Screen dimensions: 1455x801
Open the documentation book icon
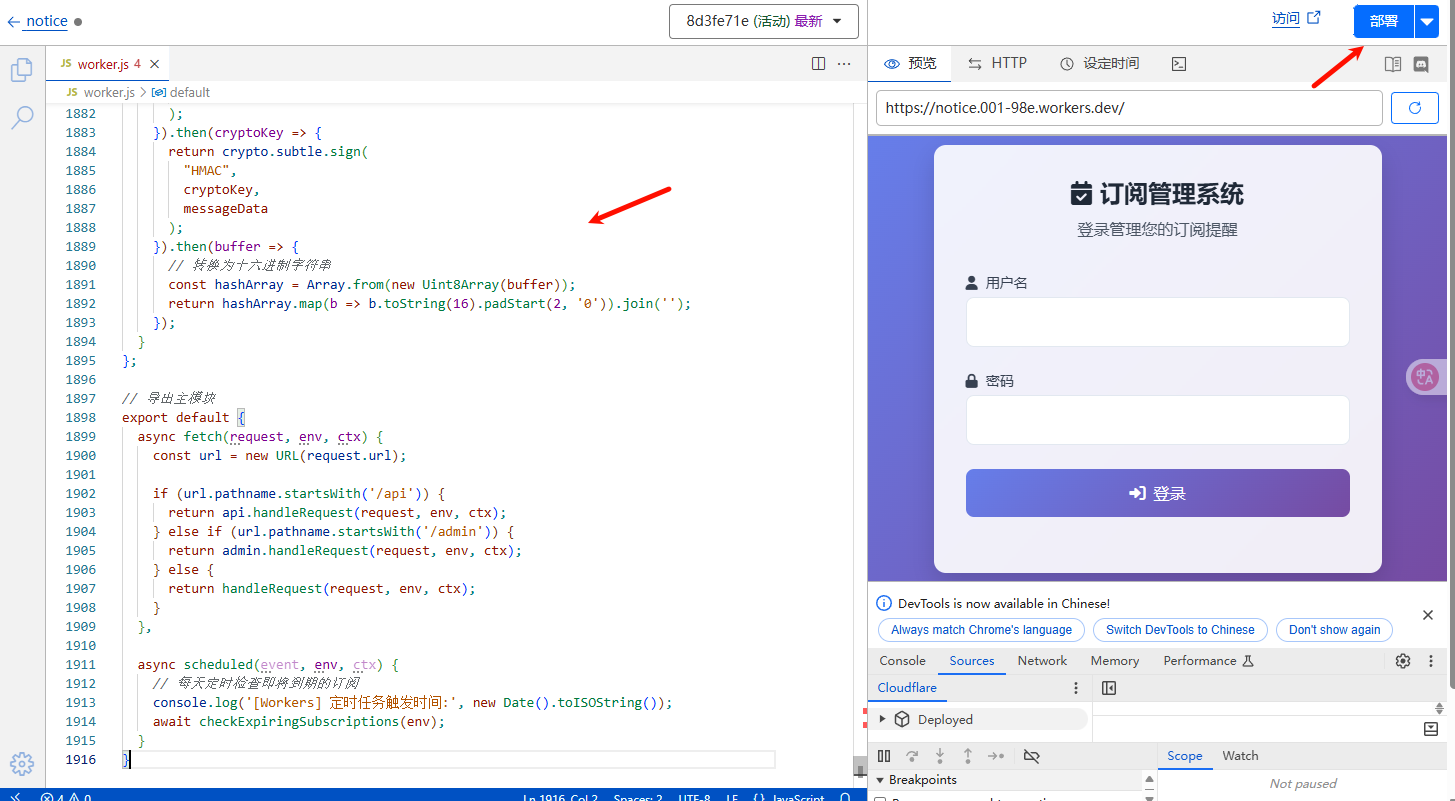coord(1392,64)
